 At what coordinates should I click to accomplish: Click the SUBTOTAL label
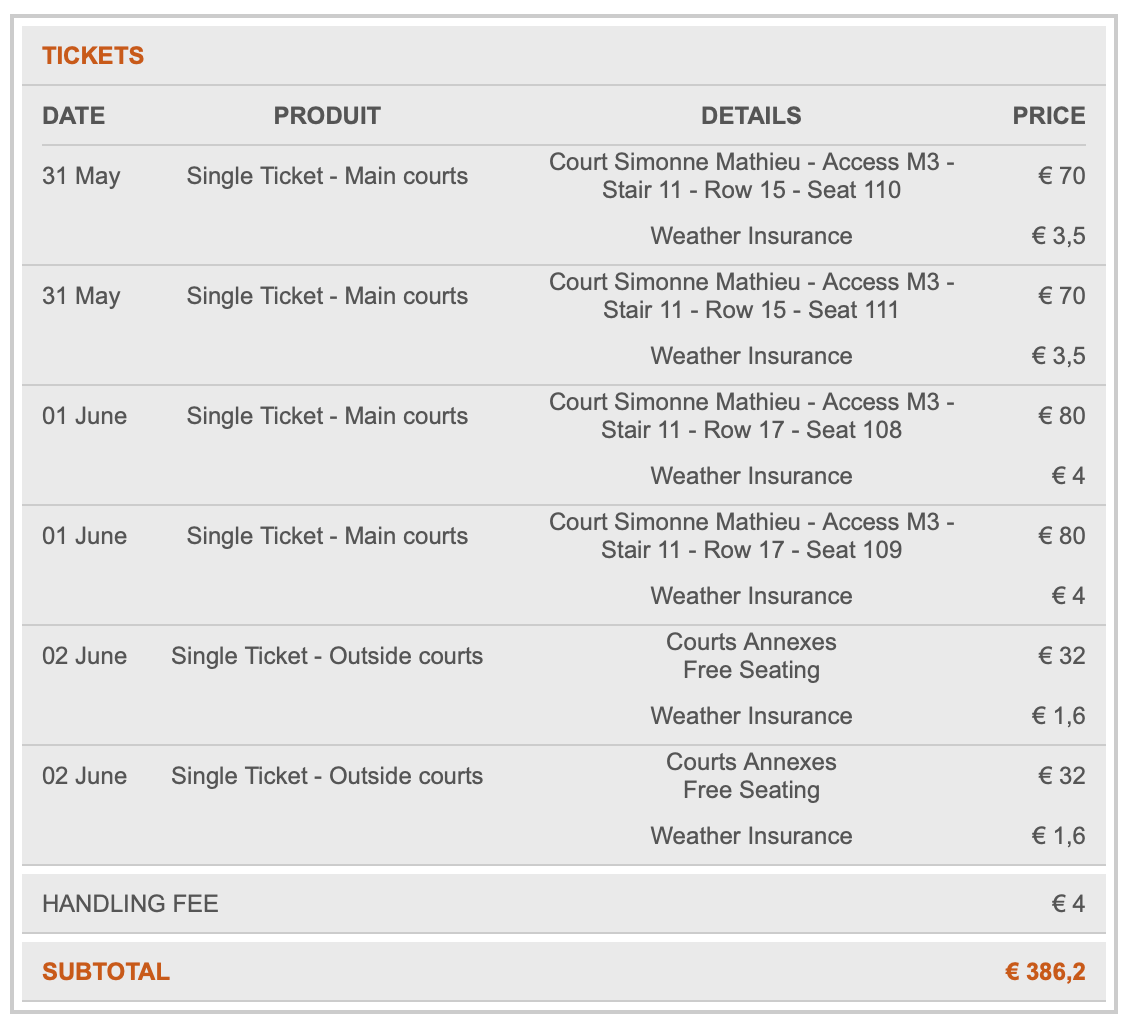(x=106, y=971)
